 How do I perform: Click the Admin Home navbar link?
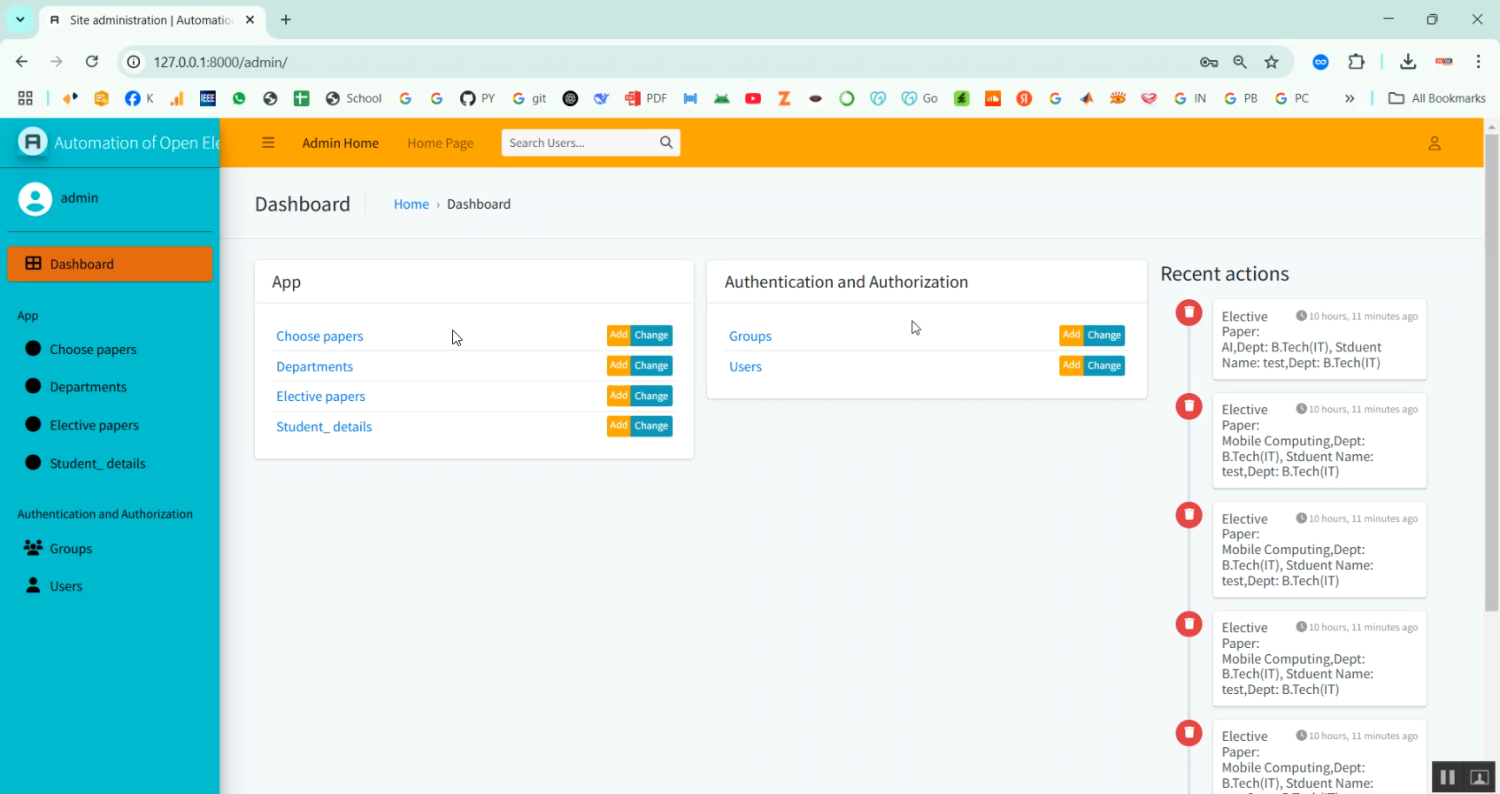point(340,143)
